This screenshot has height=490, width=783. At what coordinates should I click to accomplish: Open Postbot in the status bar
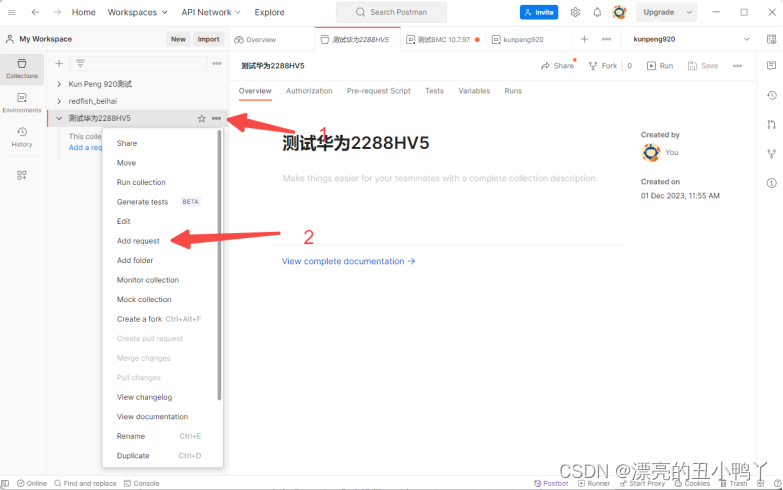(551, 484)
